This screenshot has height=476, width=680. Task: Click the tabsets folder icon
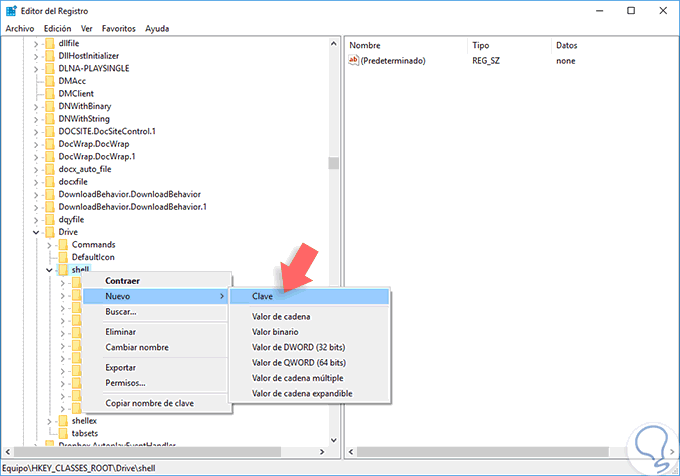(x=63, y=433)
